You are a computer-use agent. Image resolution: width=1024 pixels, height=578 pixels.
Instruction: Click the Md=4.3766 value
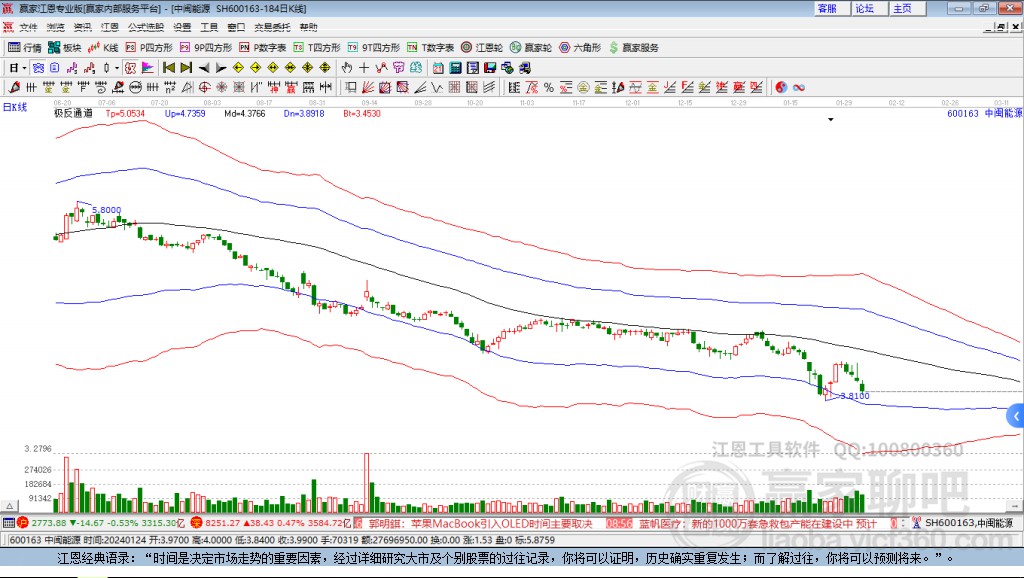[x=244, y=113]
